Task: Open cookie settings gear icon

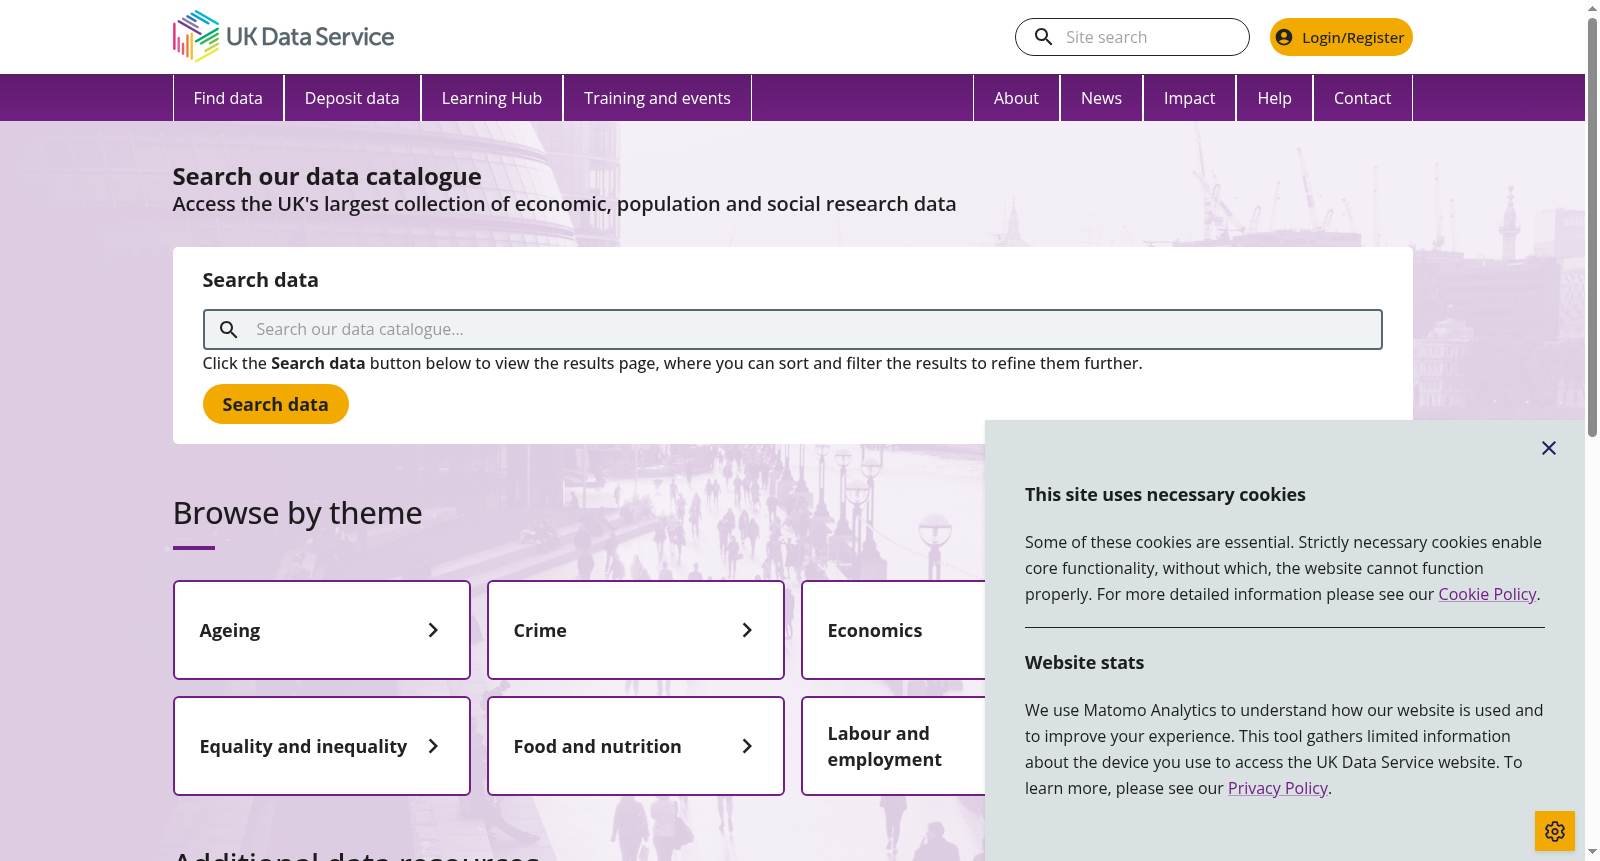Action: point(1555,831)
